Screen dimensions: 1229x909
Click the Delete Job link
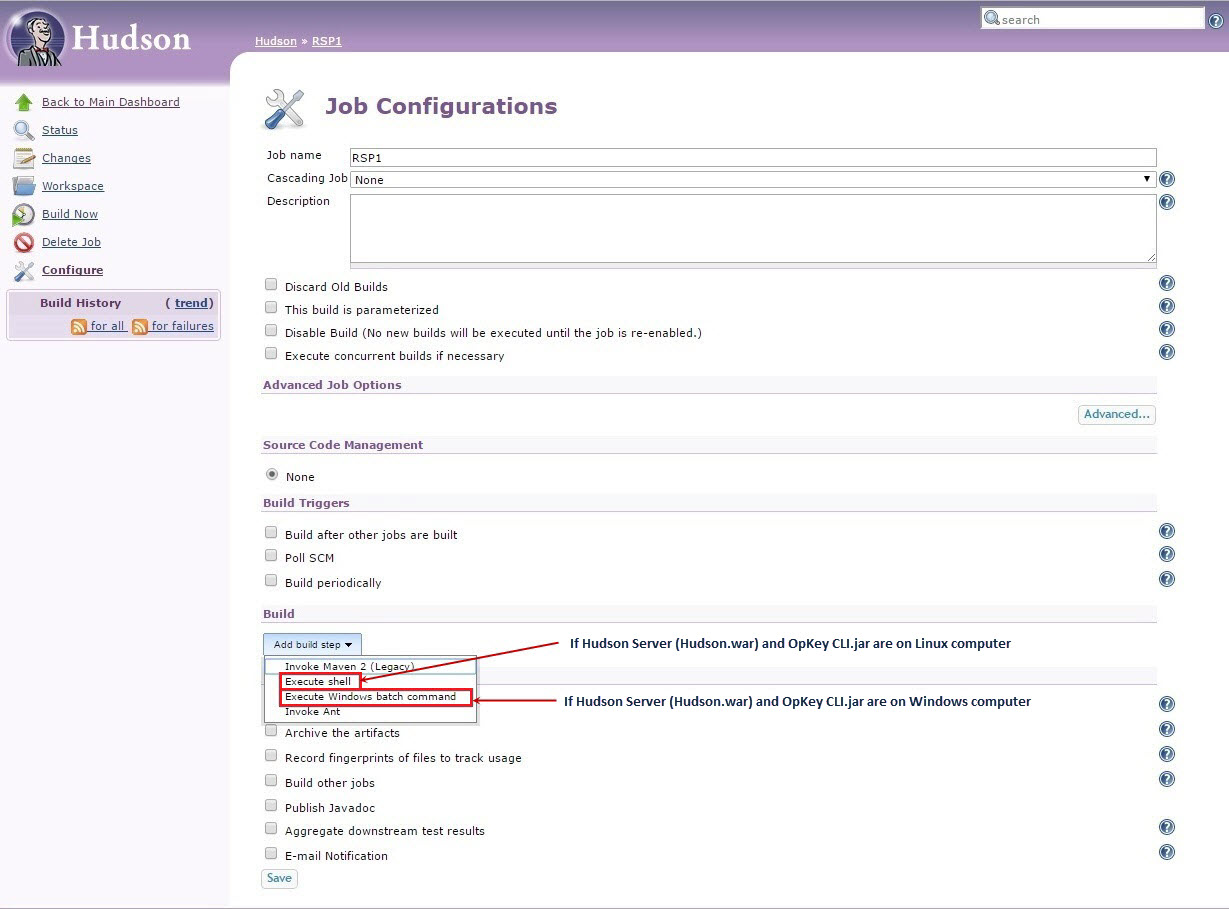coord(71,242)
